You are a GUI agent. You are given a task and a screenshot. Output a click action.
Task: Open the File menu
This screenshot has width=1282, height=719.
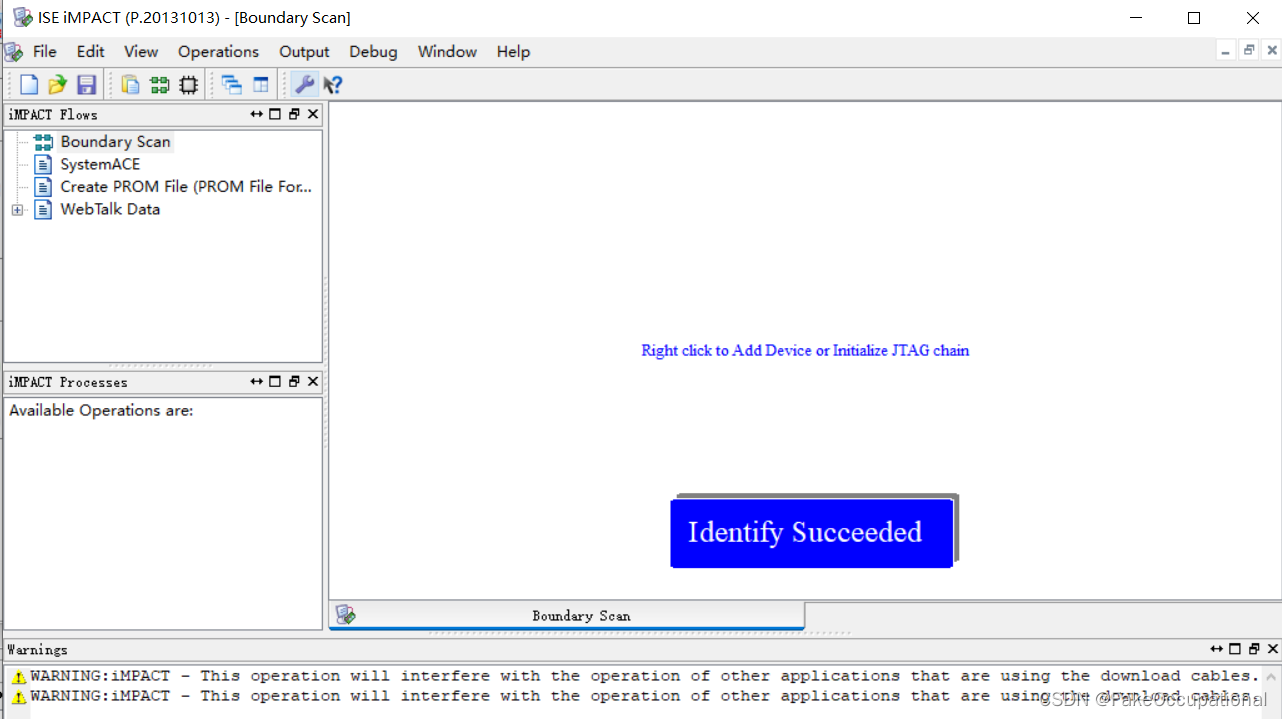[44, 52]
